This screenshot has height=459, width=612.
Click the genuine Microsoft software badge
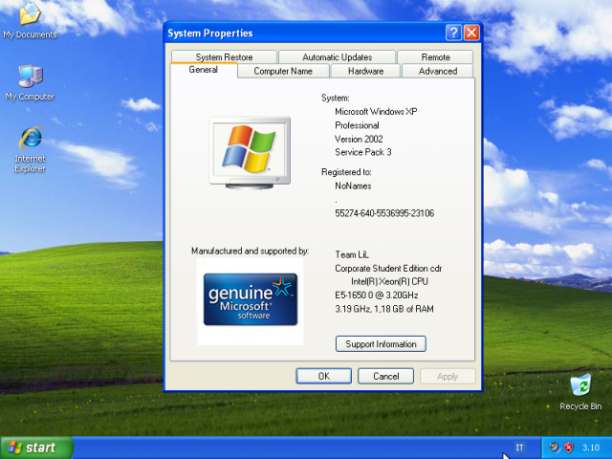coord(250,299)
